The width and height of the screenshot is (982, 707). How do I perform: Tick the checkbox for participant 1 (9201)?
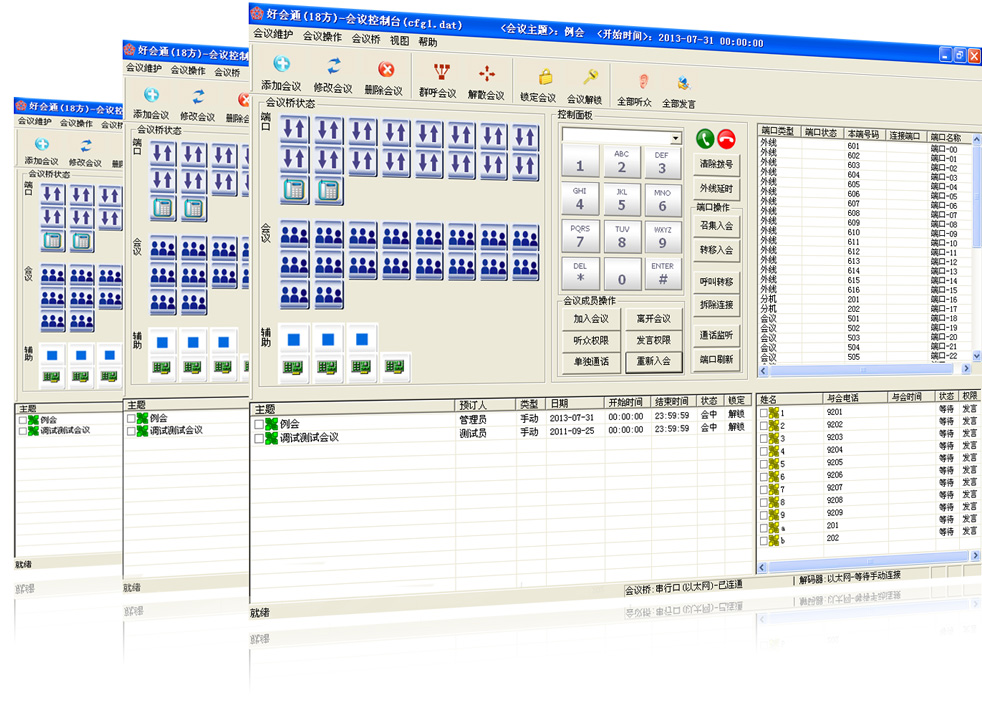[x=765, y=412]
